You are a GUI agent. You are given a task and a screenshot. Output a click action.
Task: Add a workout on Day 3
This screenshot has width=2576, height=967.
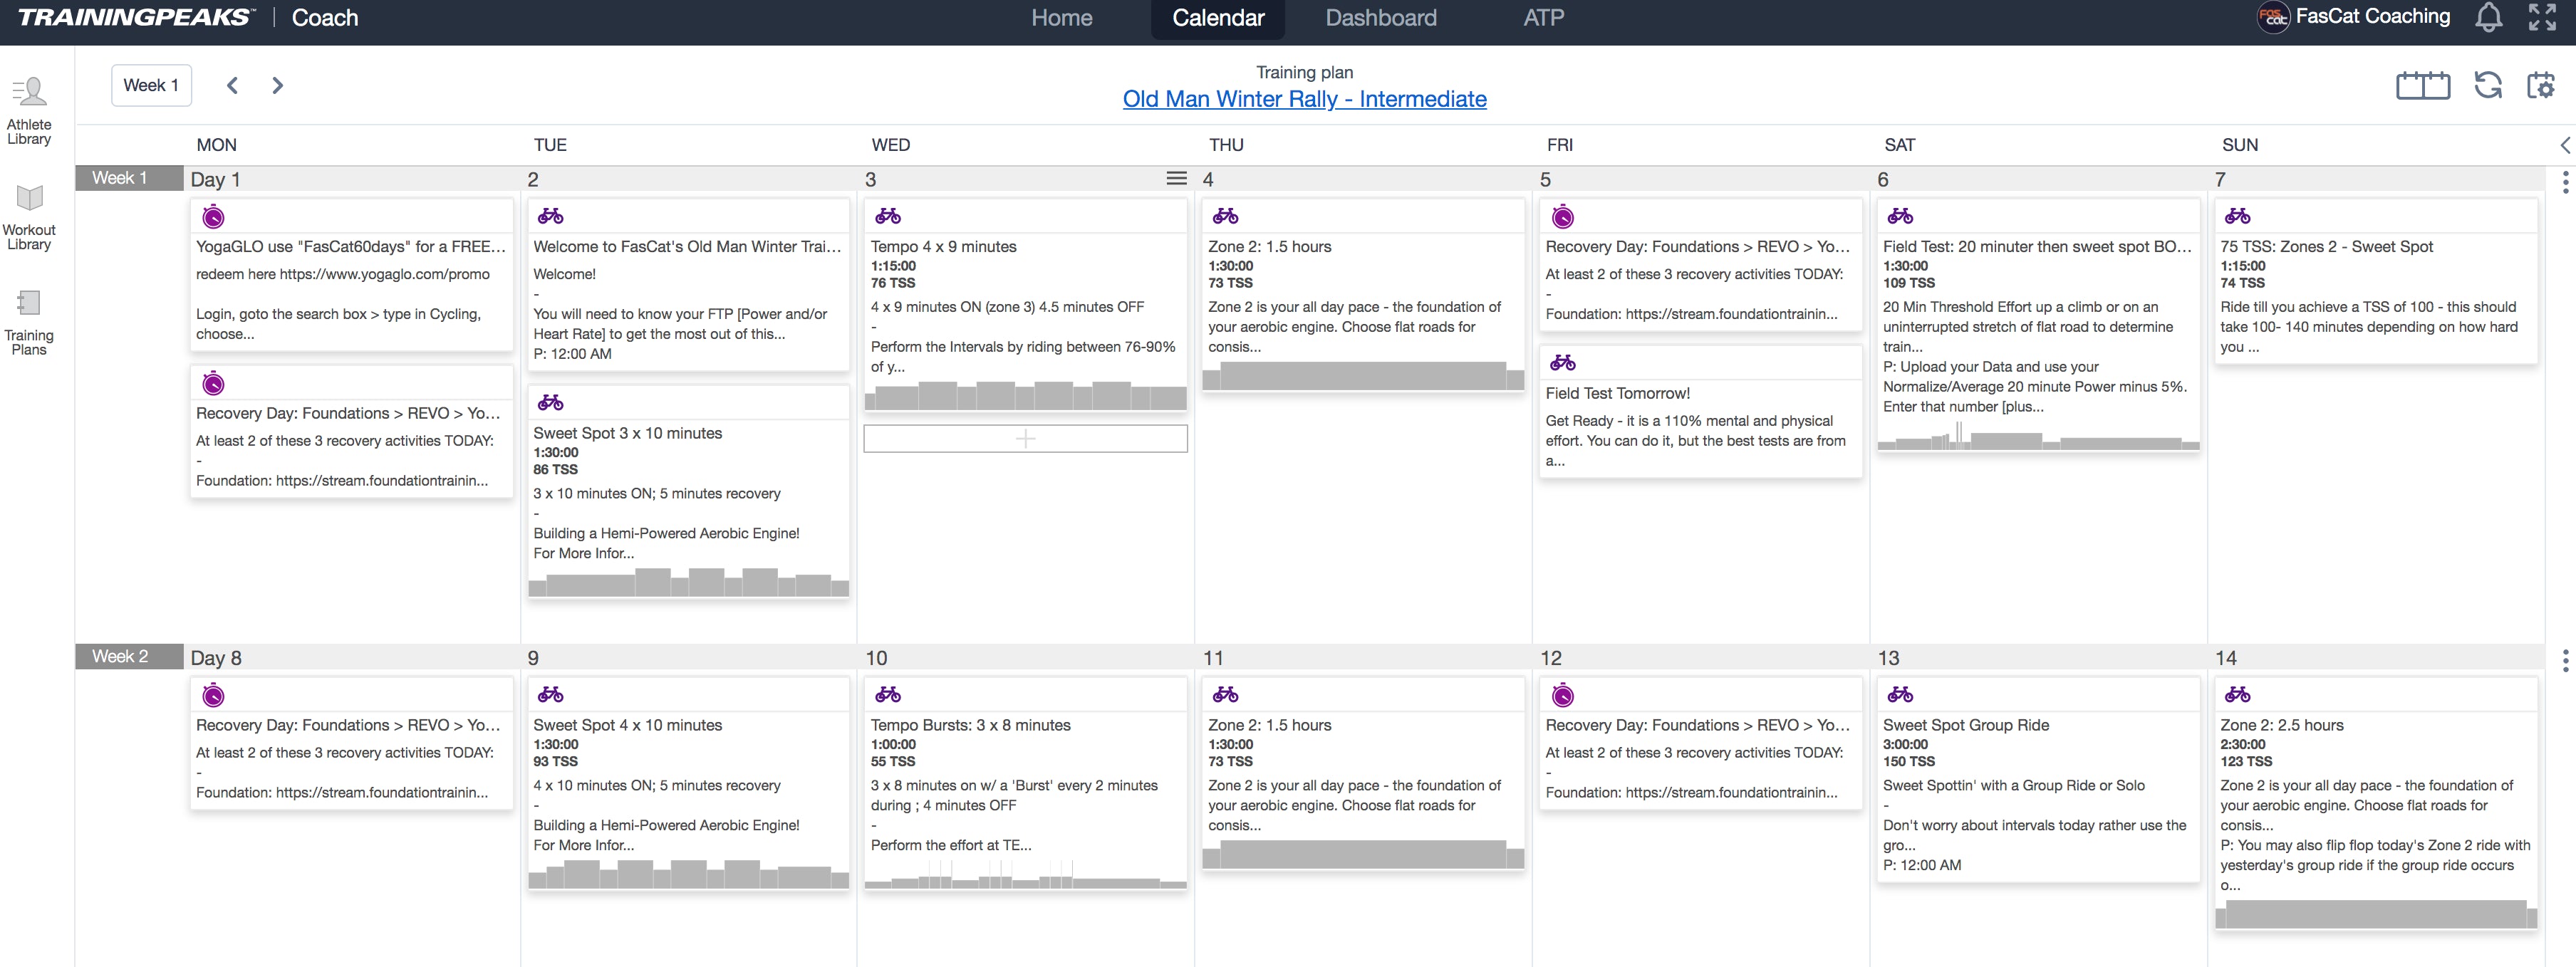coord(1025,438)
